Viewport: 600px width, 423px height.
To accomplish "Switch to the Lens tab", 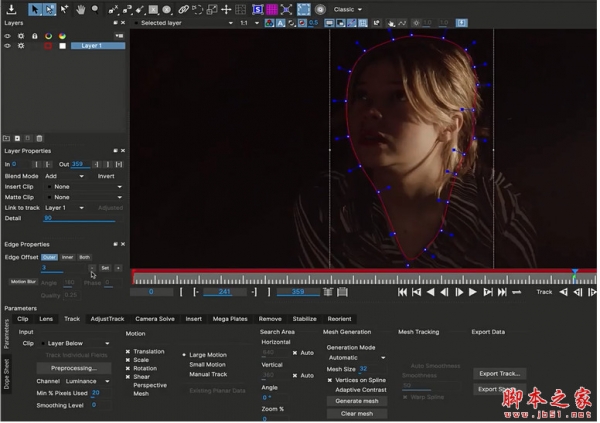I will tap(46, 320).
